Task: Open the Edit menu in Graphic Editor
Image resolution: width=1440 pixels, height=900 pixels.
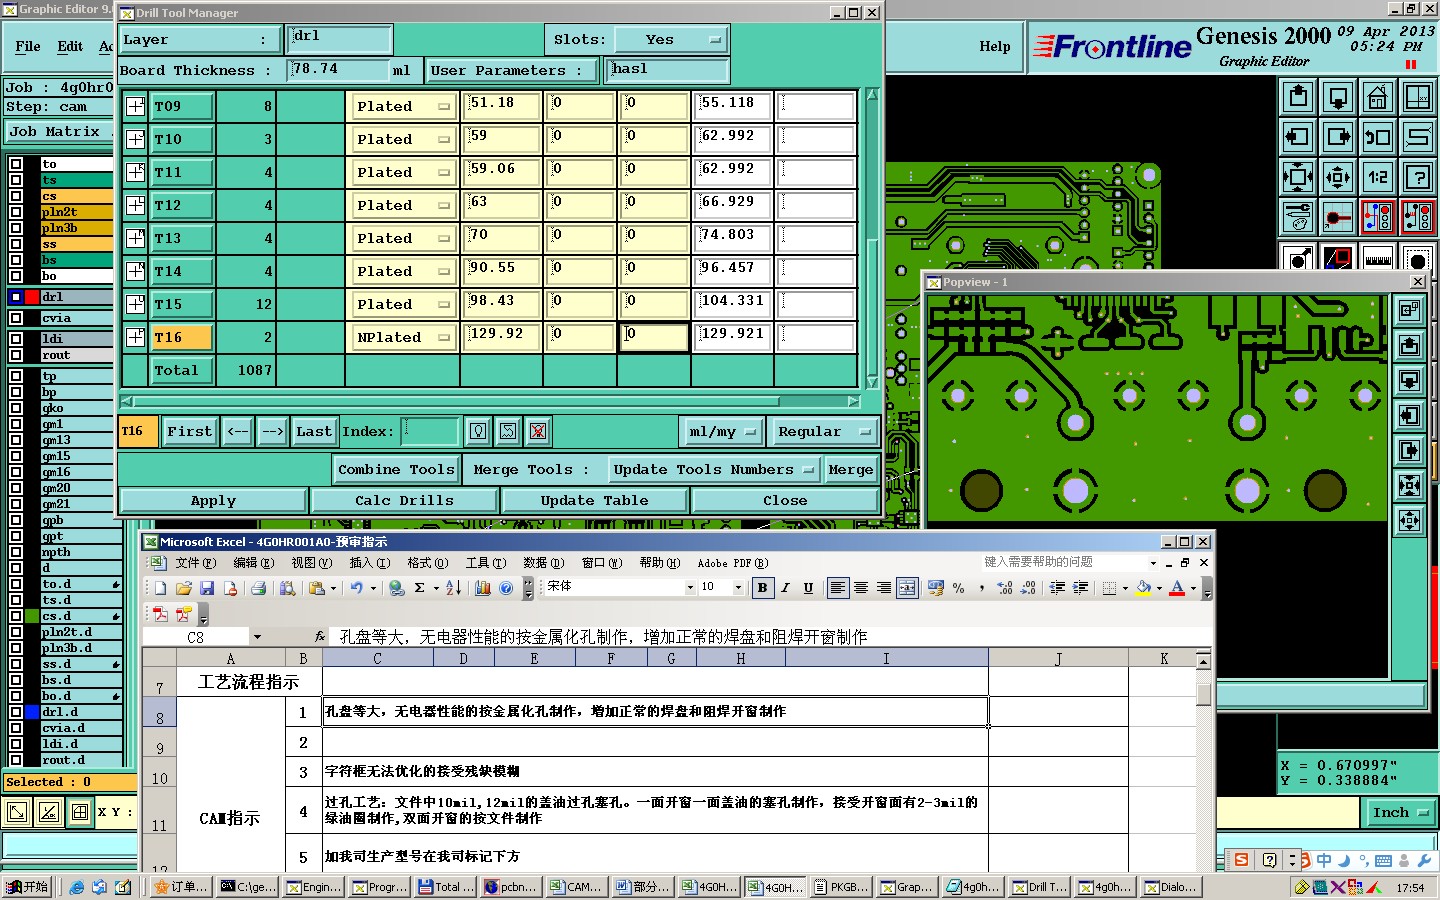Action: click(x=70, y=46)
